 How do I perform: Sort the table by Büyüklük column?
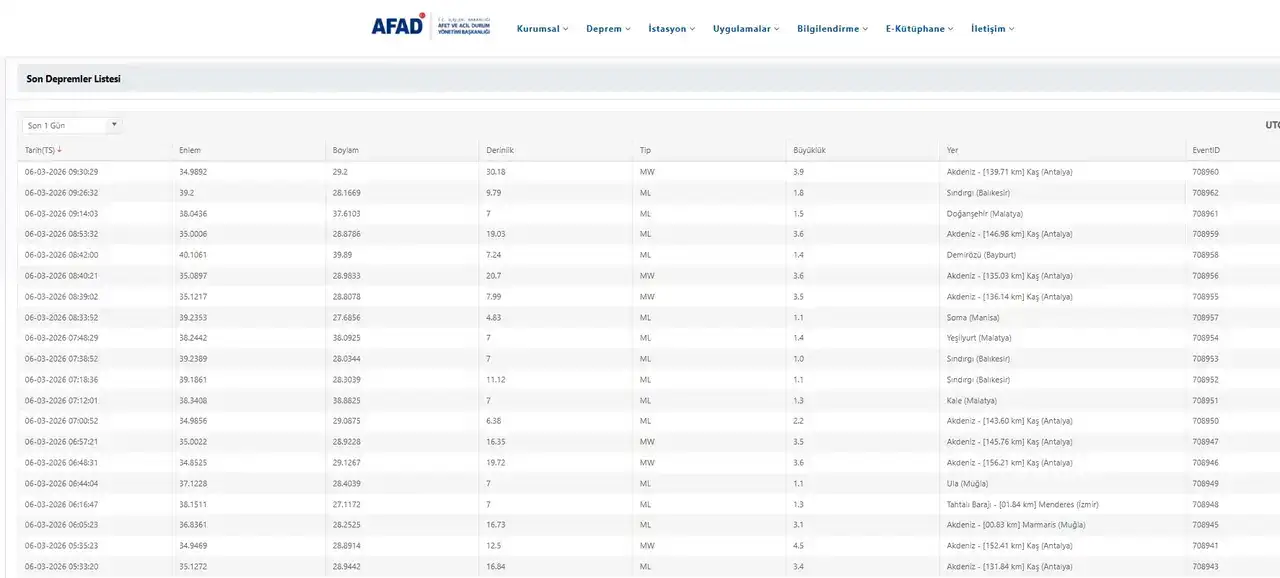coord(810,149)
